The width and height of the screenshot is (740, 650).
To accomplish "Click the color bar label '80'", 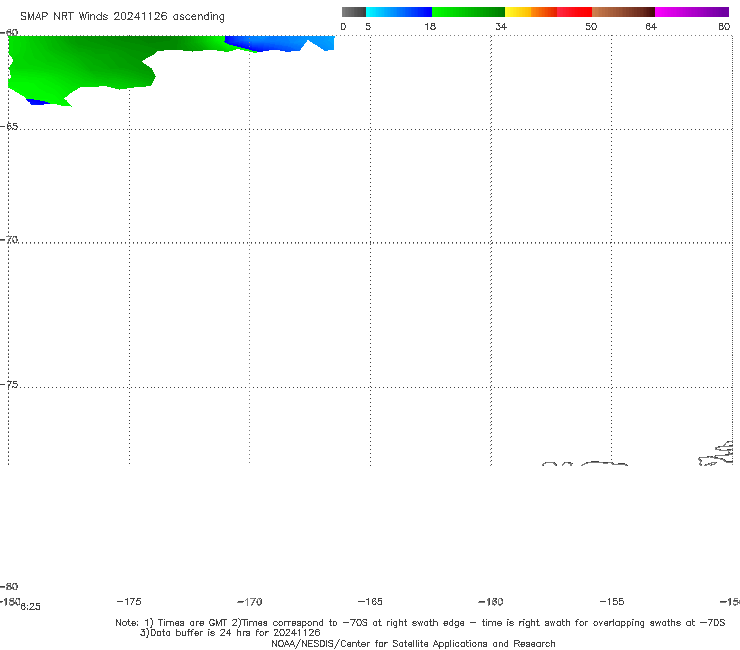I will click(724, 27).
